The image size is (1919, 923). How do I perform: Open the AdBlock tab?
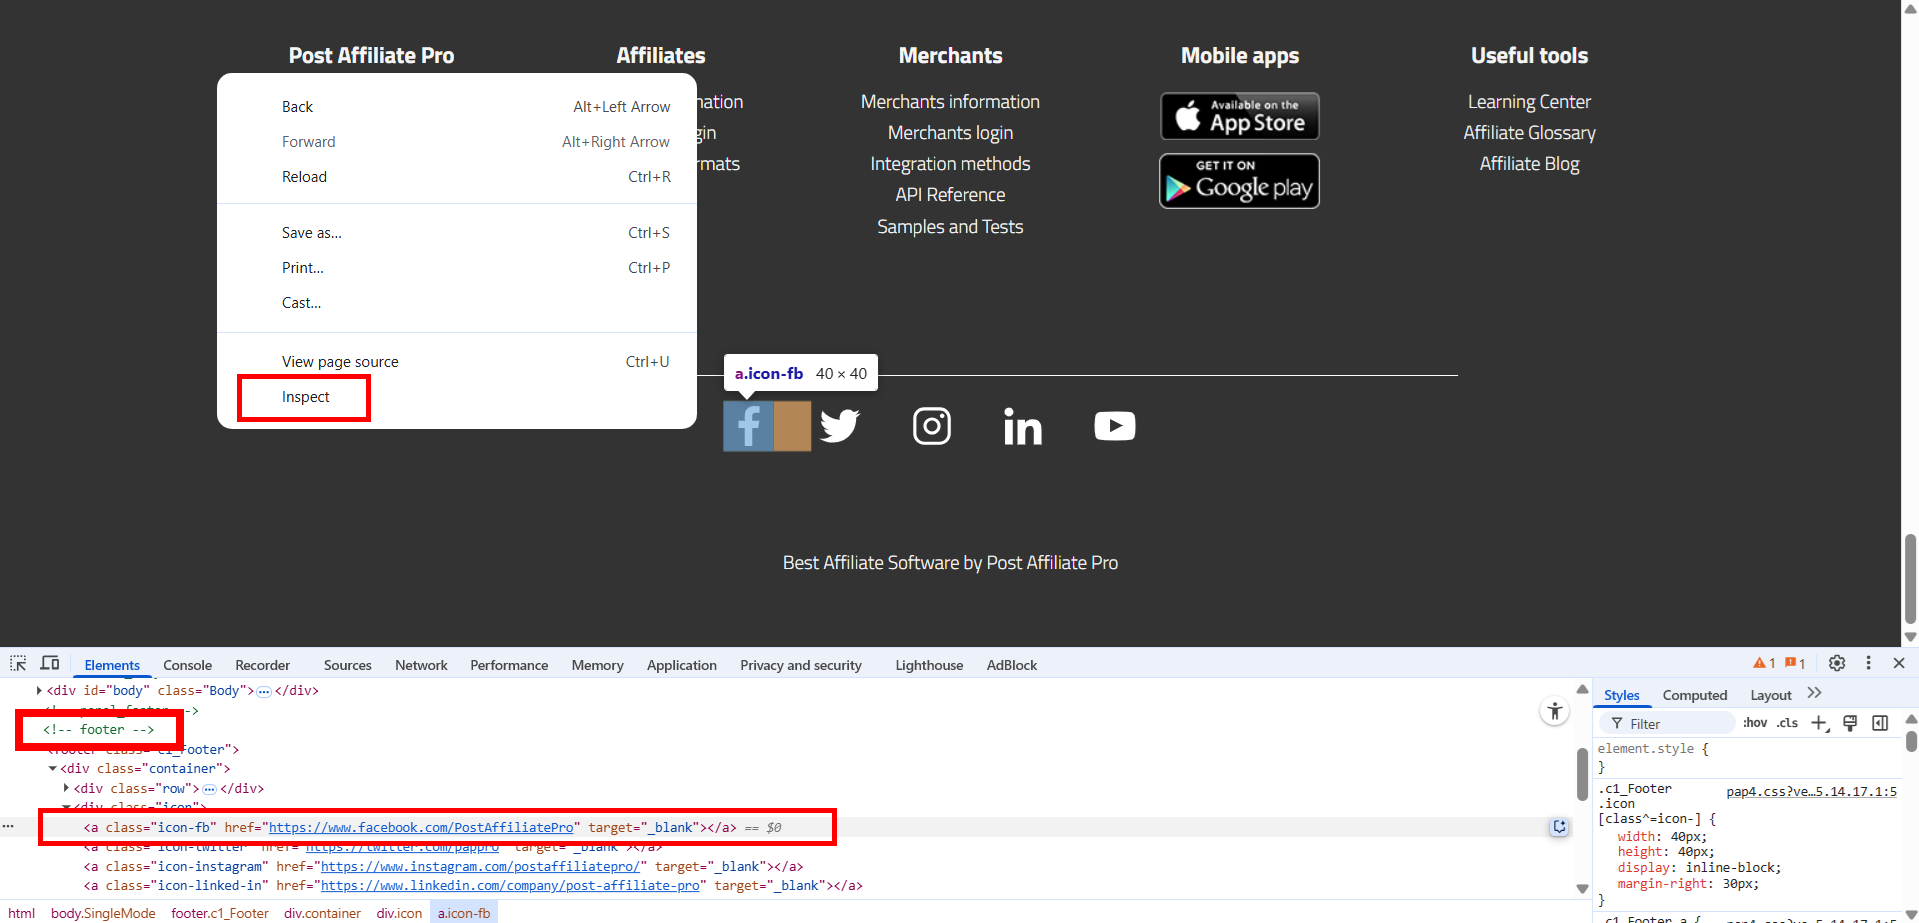point(1012,665)
